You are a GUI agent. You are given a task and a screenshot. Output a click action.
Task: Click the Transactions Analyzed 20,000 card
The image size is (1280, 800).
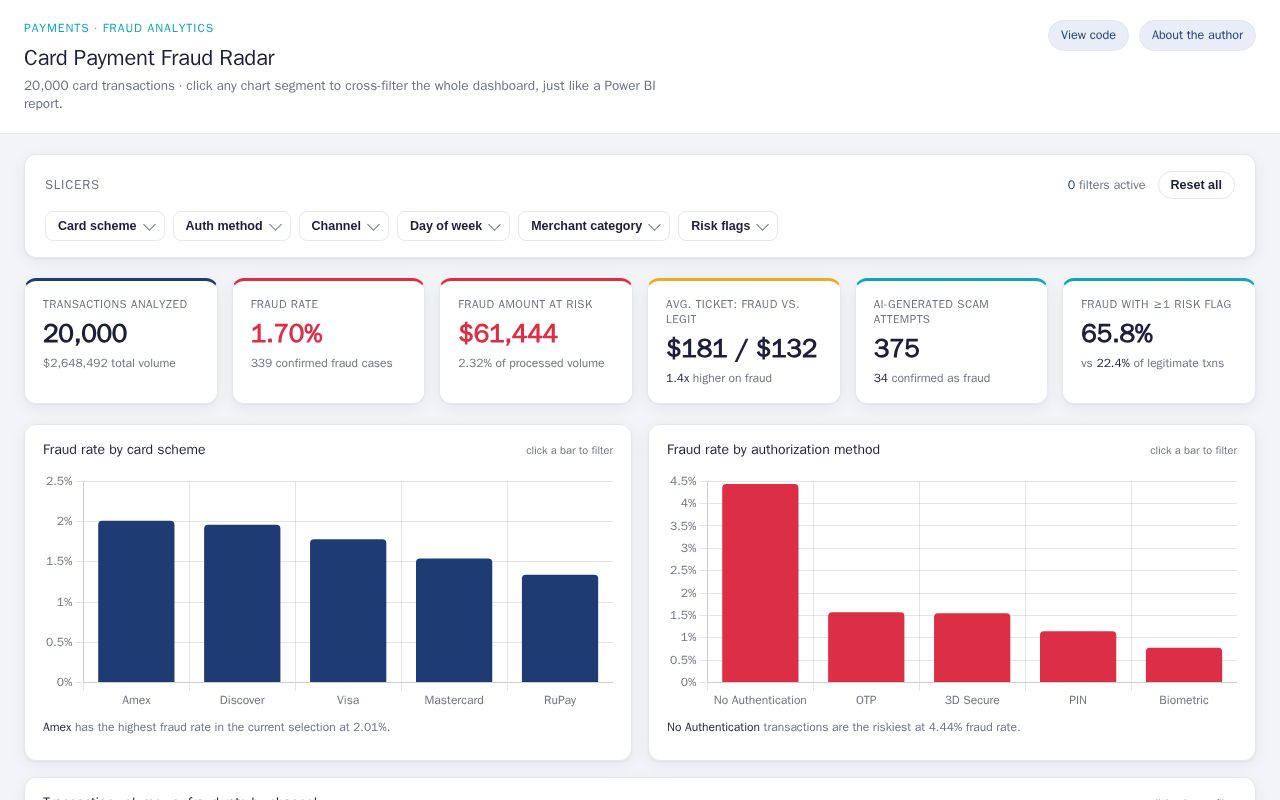pos(121,341)
